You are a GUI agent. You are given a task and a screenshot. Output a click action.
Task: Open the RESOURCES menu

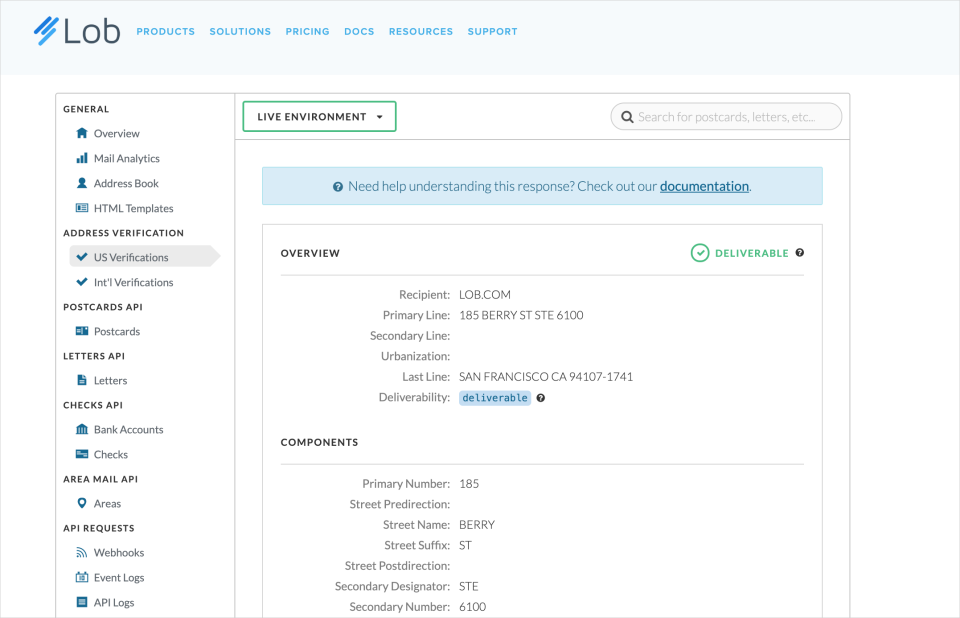421,31
